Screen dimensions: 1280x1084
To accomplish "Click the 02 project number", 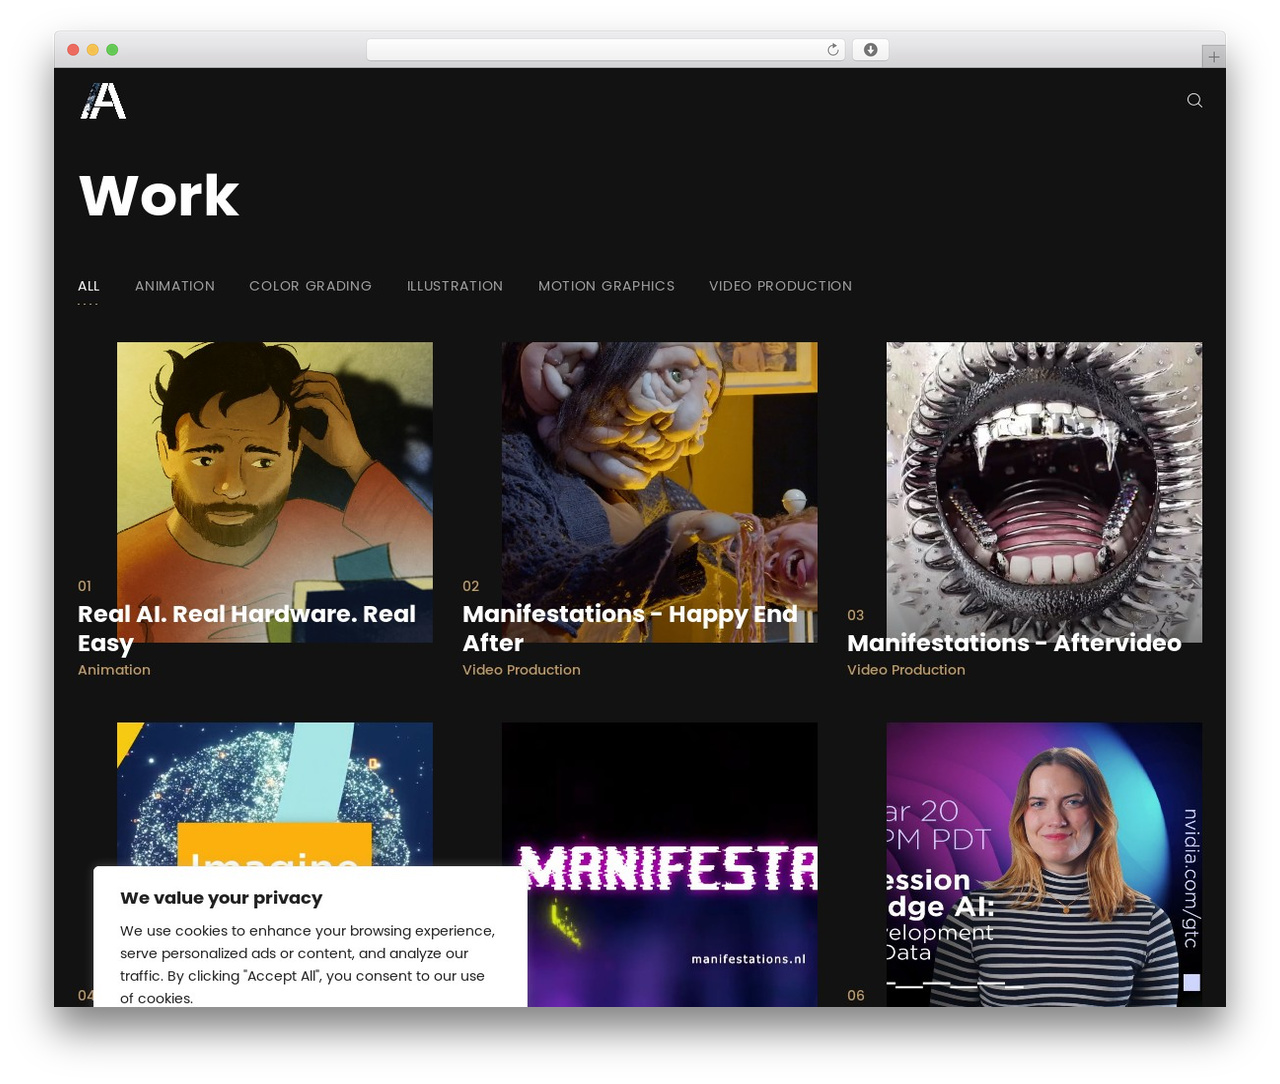I will [x=471, y=586].
